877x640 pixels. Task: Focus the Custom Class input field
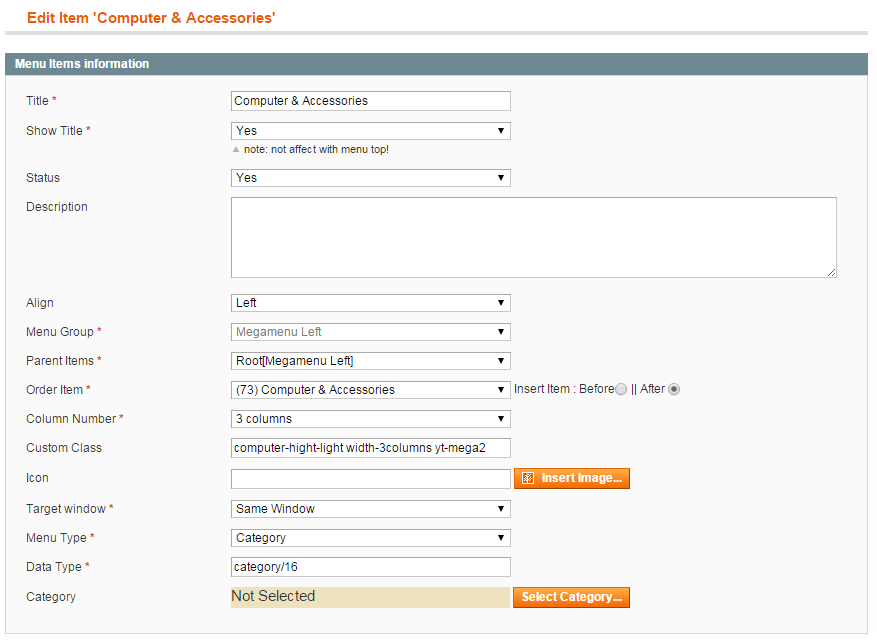[370, 448]
